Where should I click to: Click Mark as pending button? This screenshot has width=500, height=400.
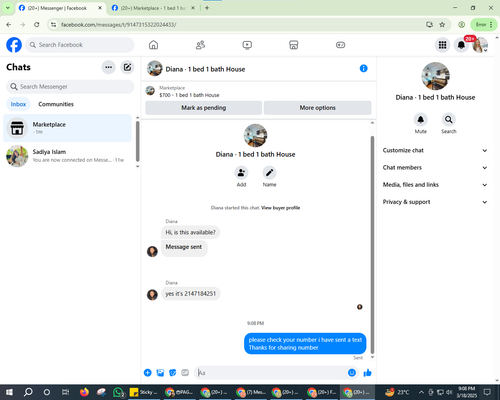click(x=203, y=108)
